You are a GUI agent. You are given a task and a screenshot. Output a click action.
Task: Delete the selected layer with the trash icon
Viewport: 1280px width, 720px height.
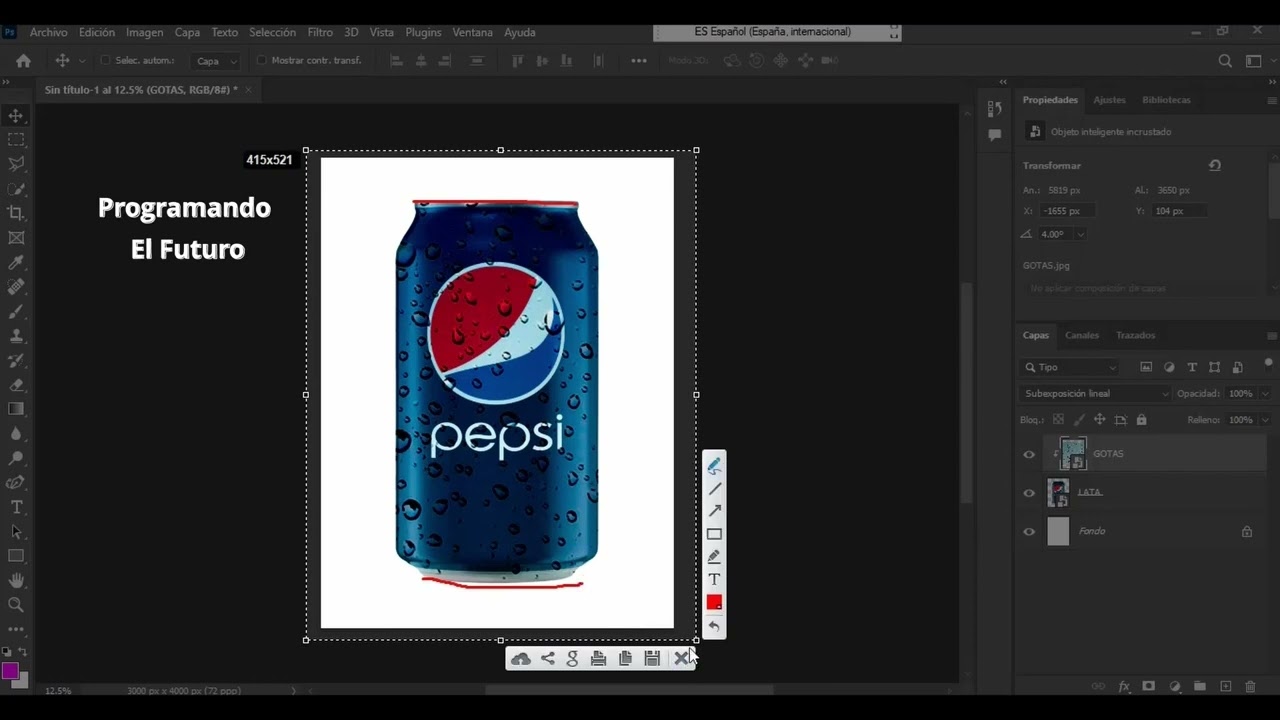1250,686
